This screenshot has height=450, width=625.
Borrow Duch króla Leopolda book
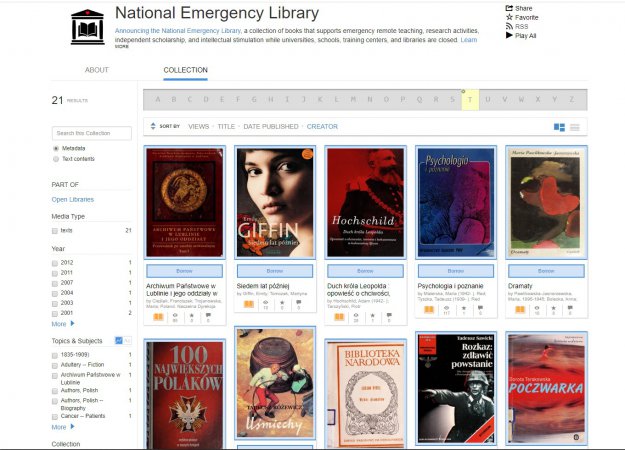coord(365,271)
